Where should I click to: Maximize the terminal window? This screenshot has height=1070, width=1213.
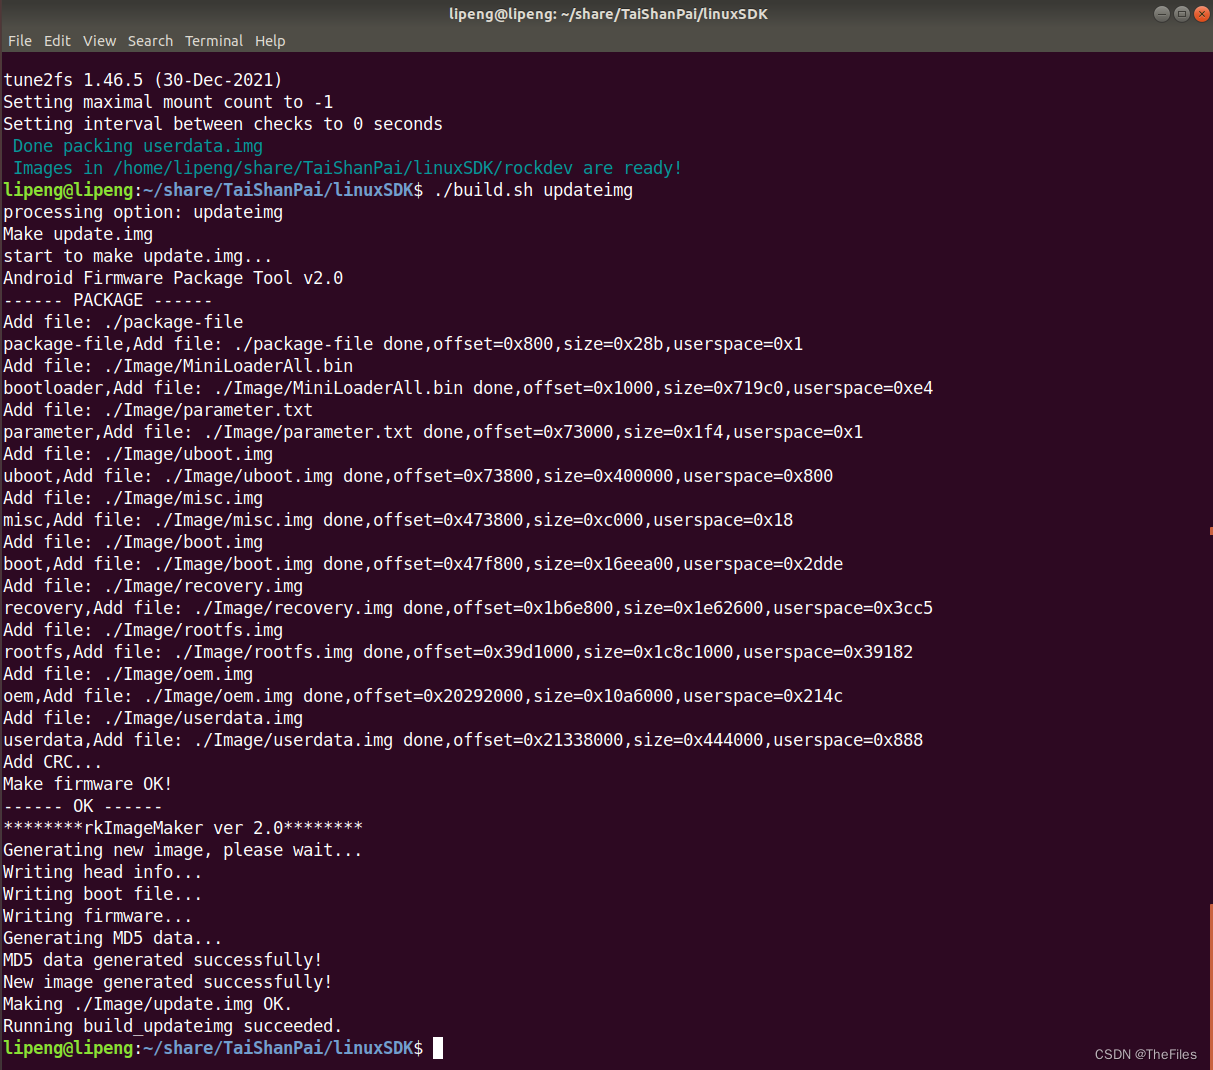tap(1181, 13)
